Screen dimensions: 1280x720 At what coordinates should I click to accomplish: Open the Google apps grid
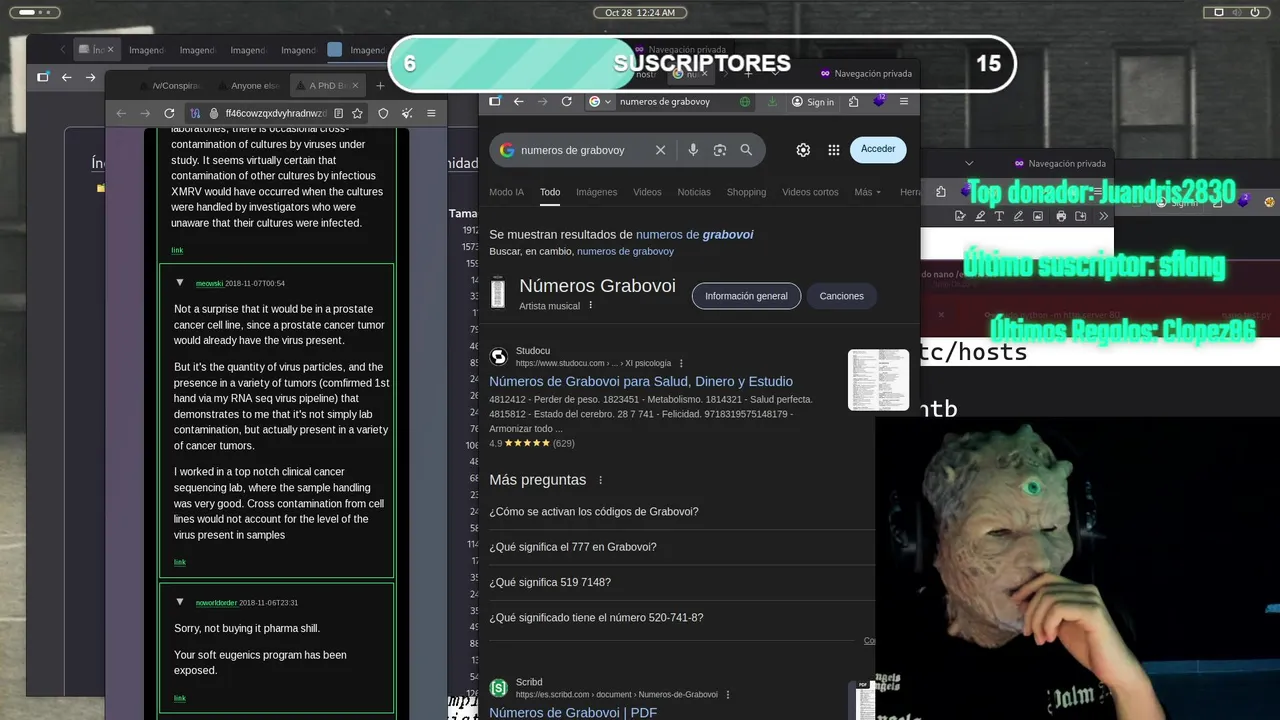click(x=834, y=150)
